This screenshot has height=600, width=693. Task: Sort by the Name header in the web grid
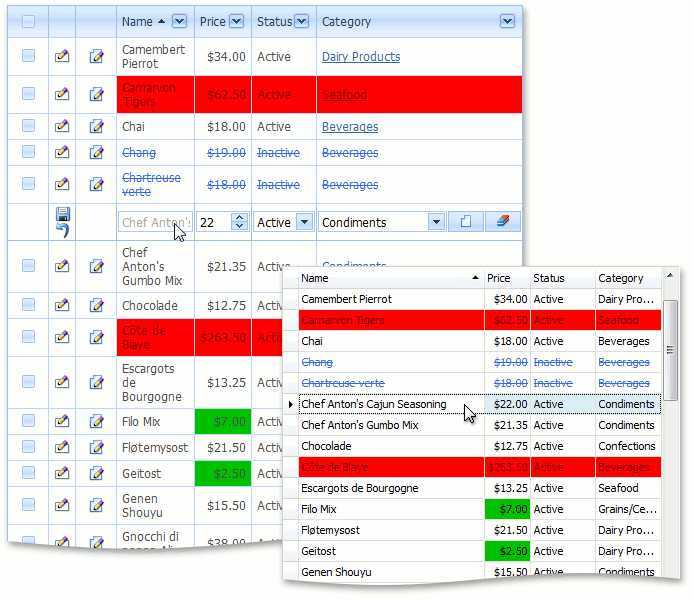pyautogui.click(x=137, y=22)
